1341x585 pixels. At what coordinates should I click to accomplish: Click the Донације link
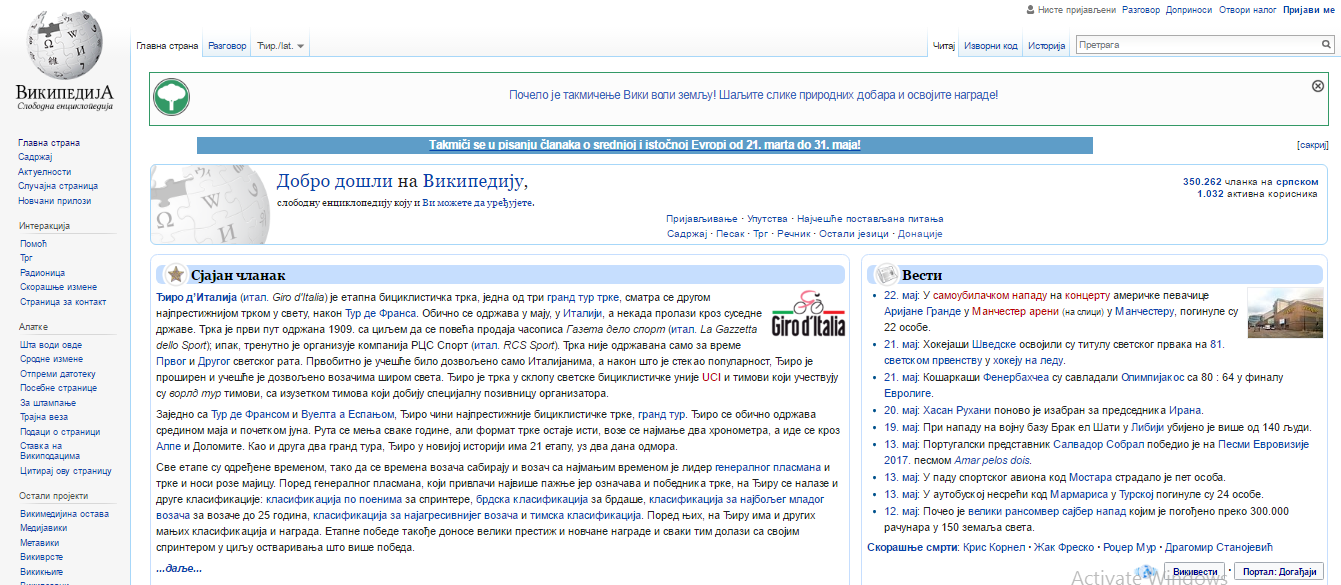click(x=920, y=234)
